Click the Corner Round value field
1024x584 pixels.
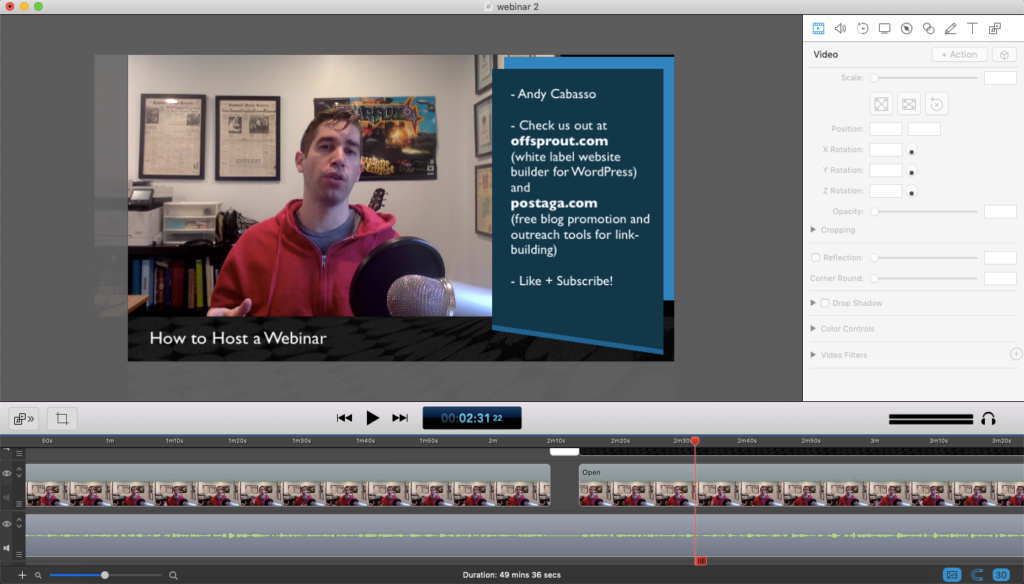(1000, 278)
